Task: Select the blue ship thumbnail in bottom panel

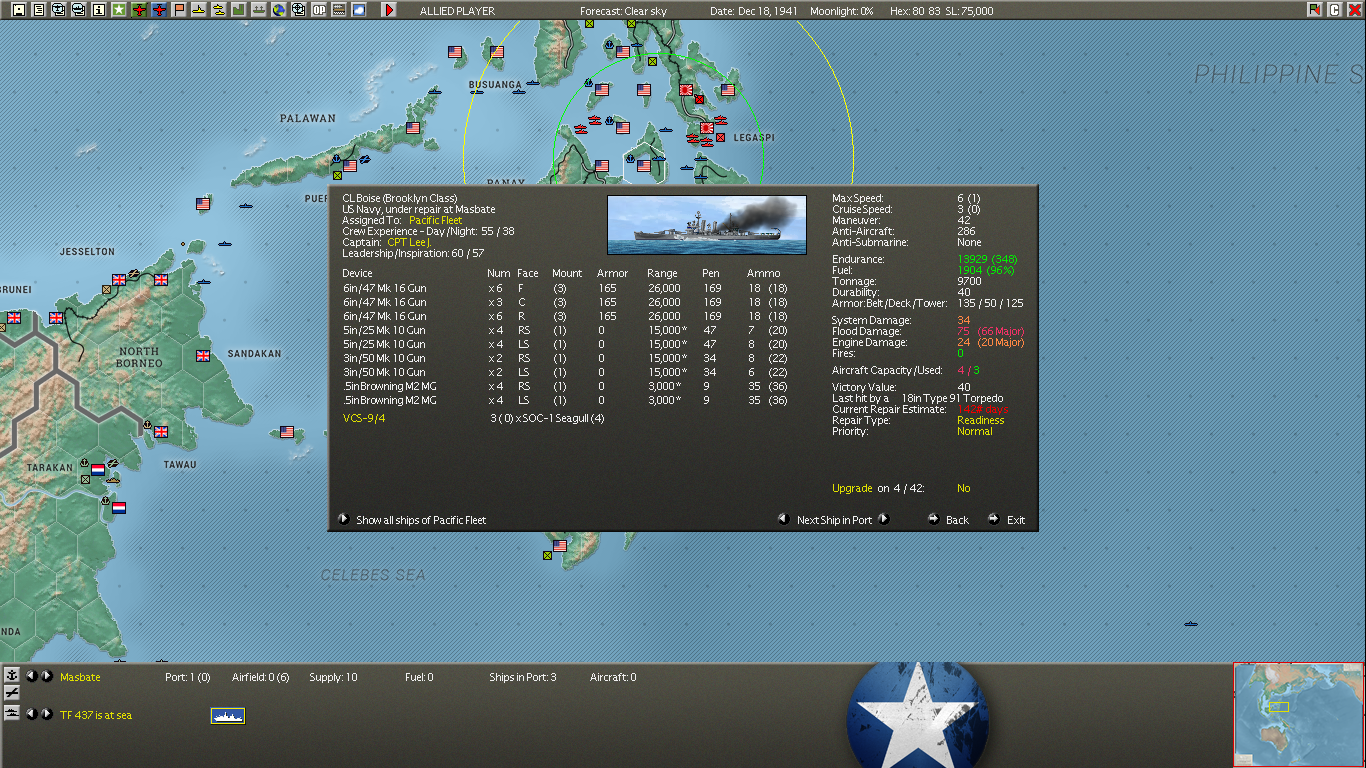Action: [228, 715]
